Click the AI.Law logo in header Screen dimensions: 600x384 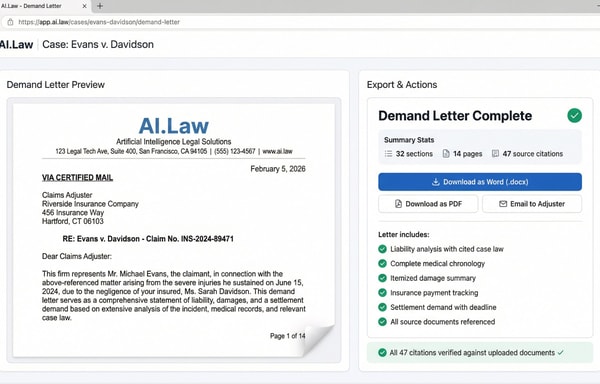[x=16, y=44]
